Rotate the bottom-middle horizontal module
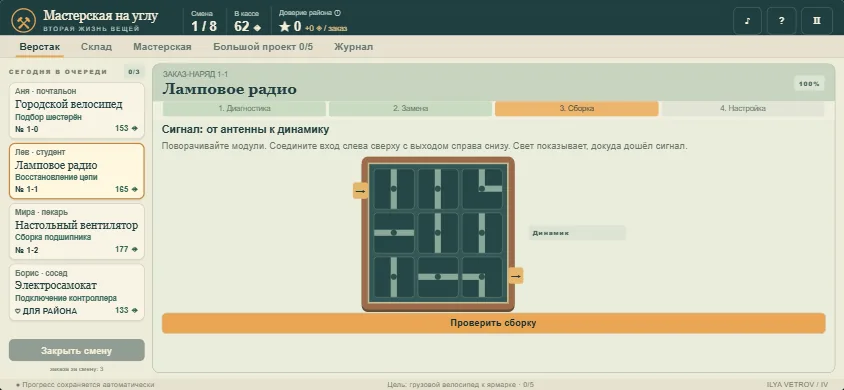 click(x=438, y=277)
